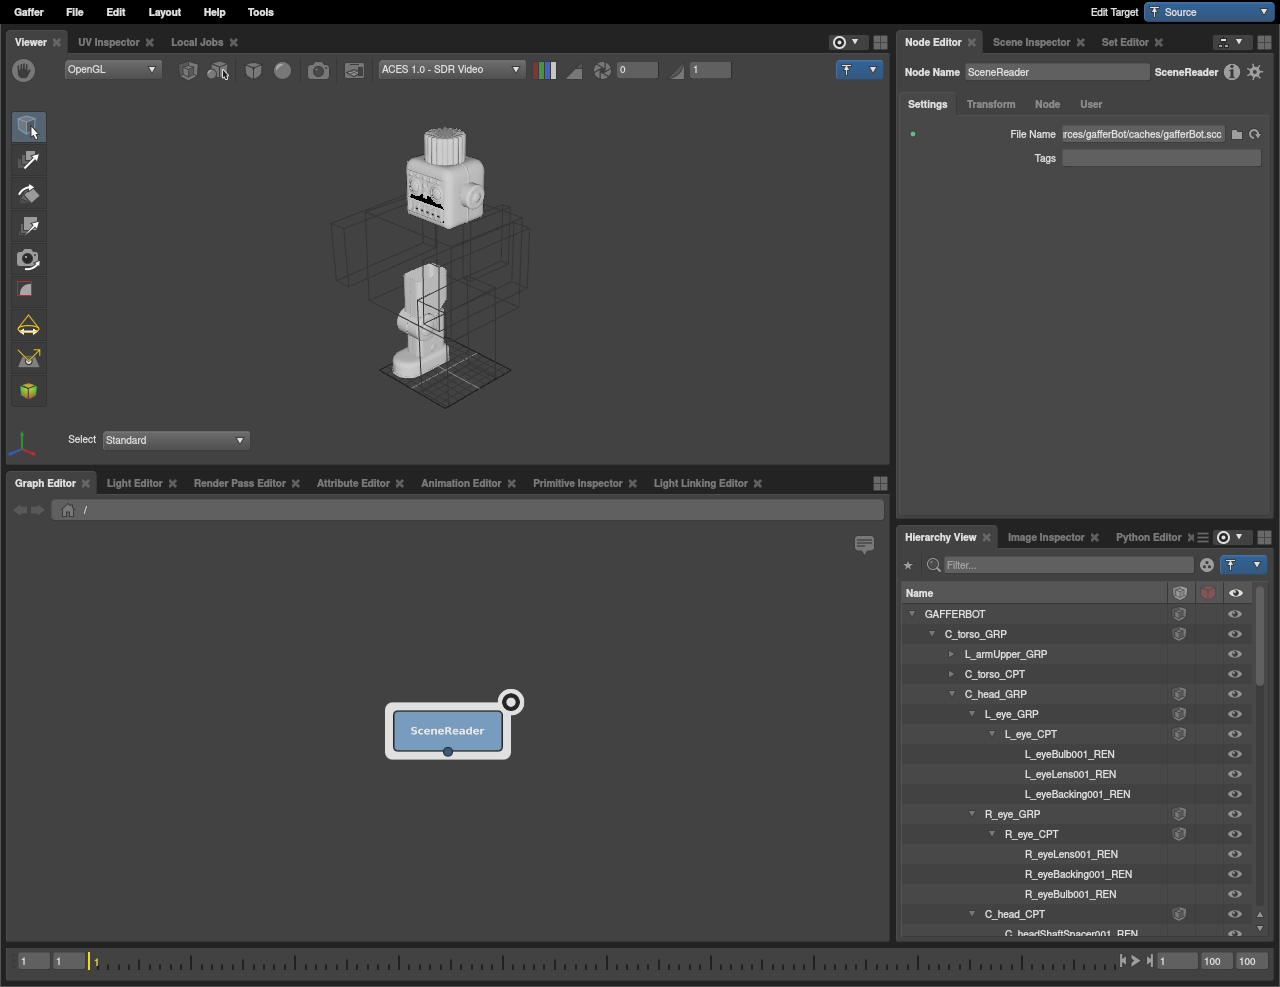Activate the Scale tool

[x=28, y=226]
